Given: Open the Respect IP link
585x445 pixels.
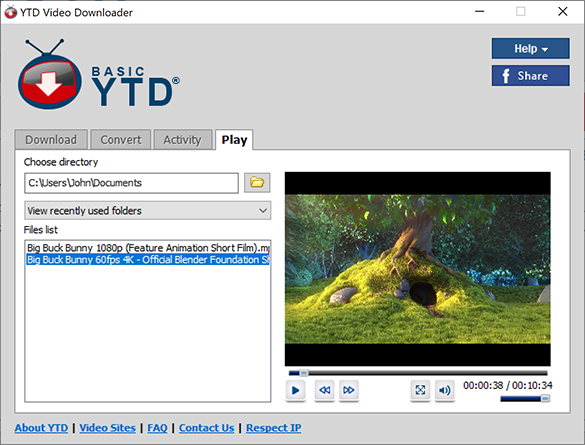Looking at the screenshot, I should [x=273, y=428].
